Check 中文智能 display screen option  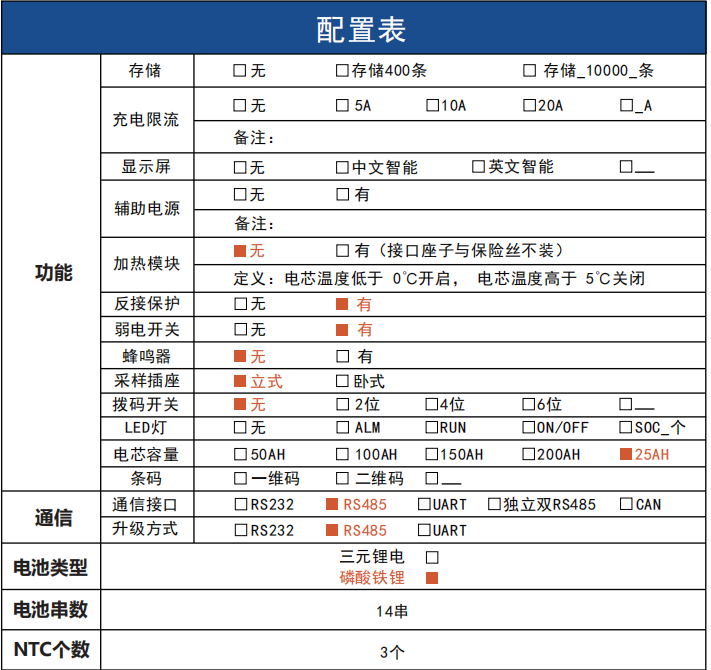[x=342, y=167]
